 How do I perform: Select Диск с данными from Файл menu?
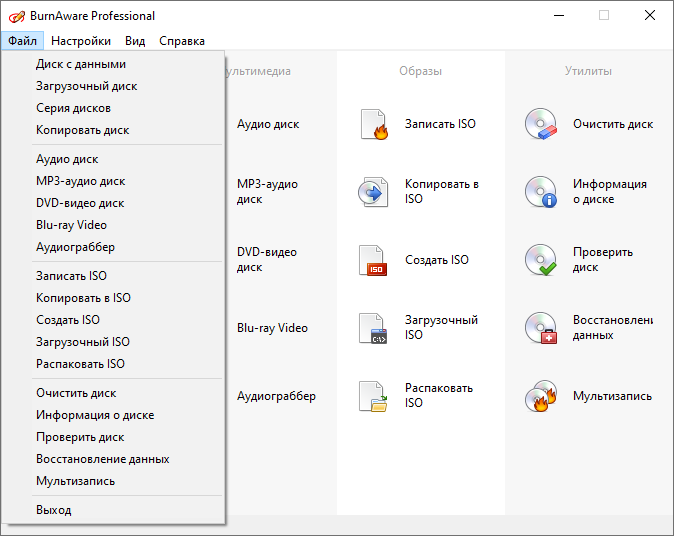click(x=81, y=64)
